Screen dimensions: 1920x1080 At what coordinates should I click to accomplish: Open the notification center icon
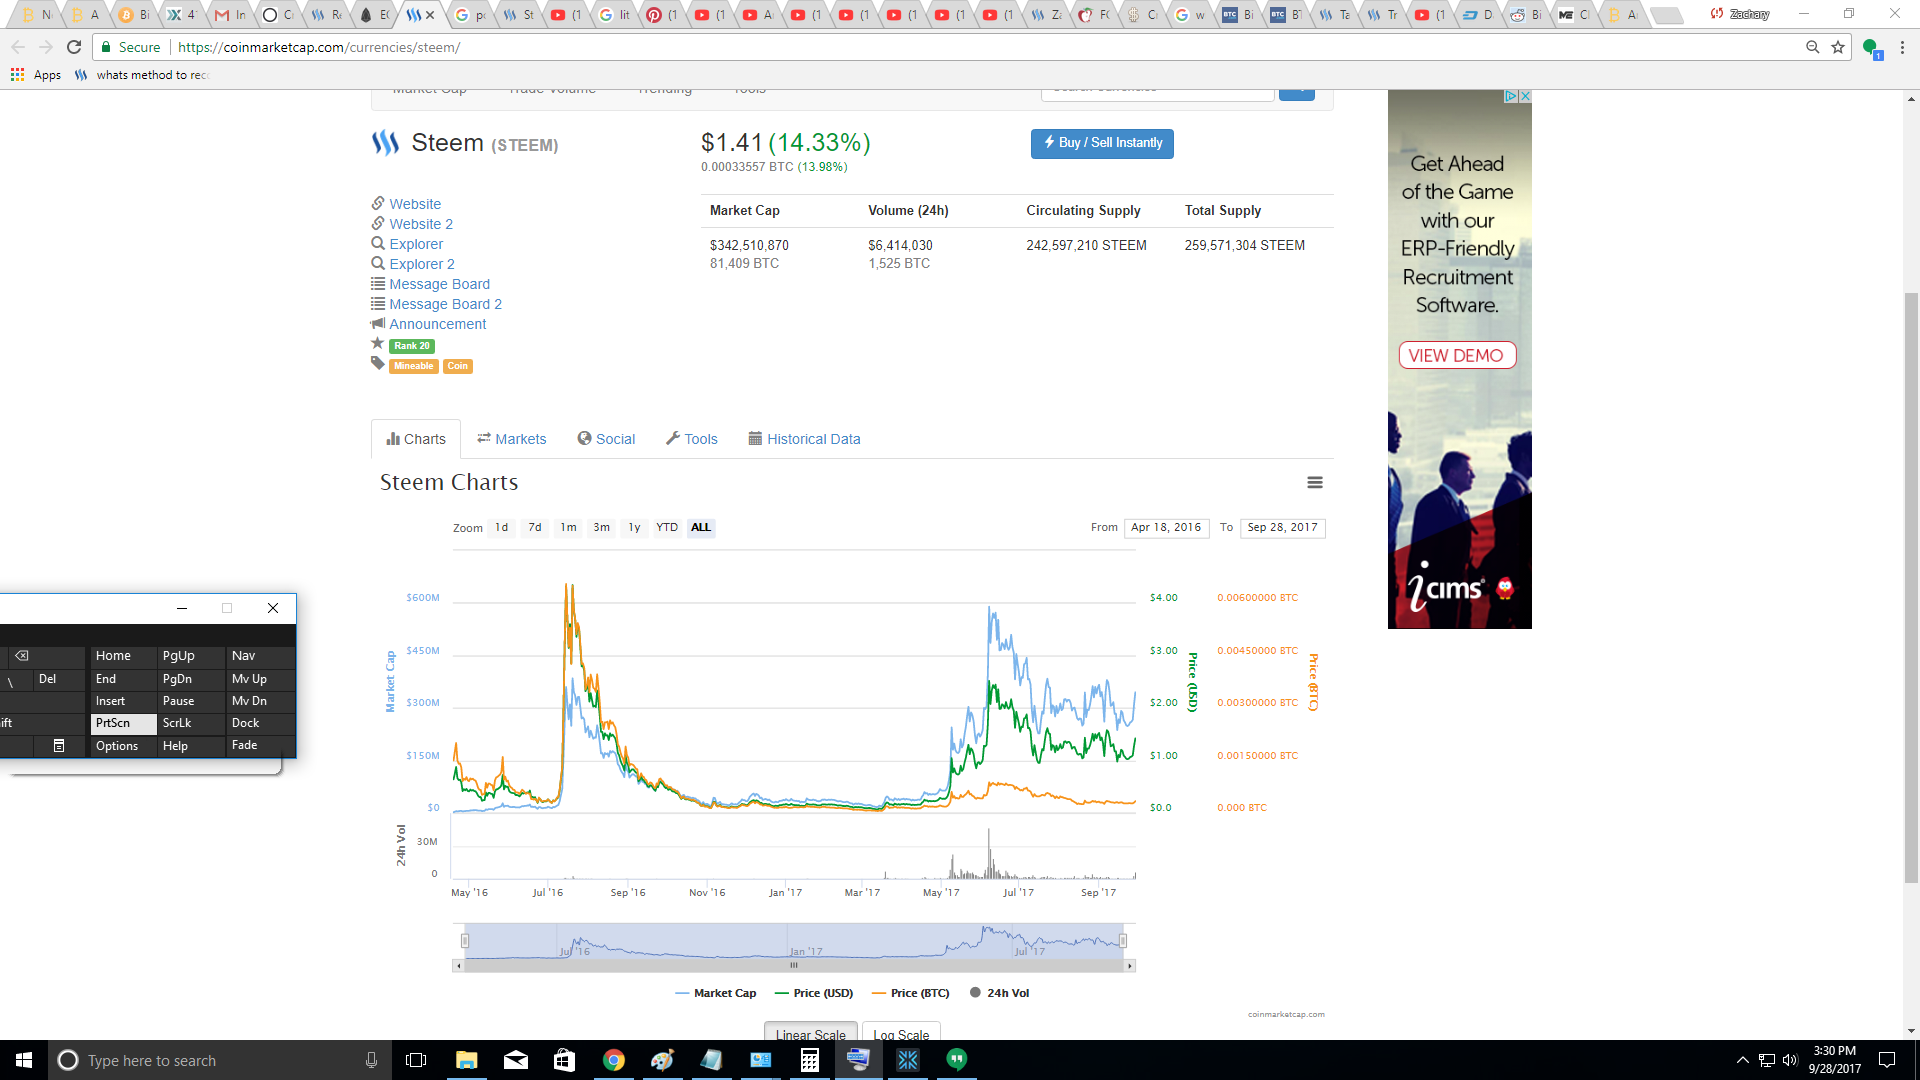point(1887,1060)
